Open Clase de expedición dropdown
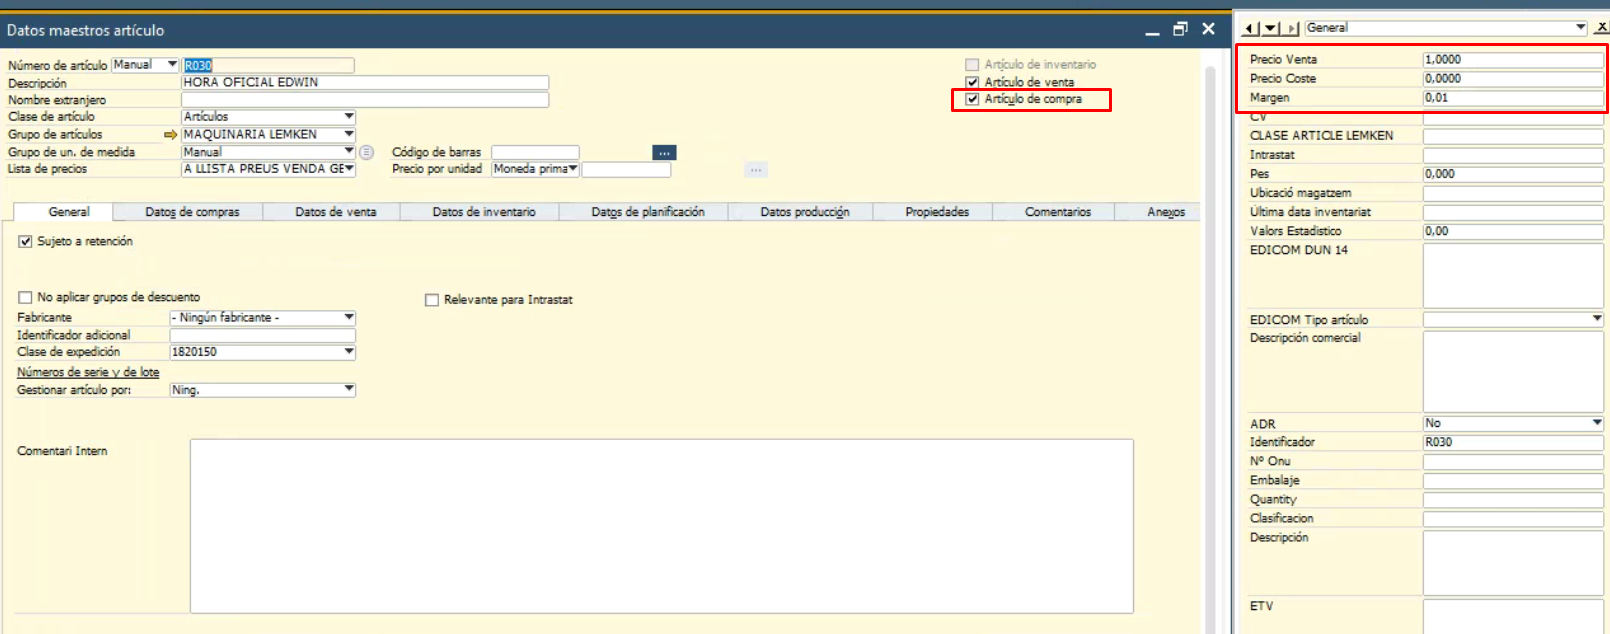1610x634 pixels. click(349, 351)
